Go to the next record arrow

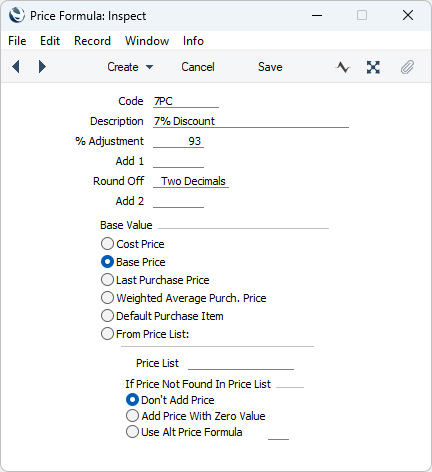click(x=42, y=67)
